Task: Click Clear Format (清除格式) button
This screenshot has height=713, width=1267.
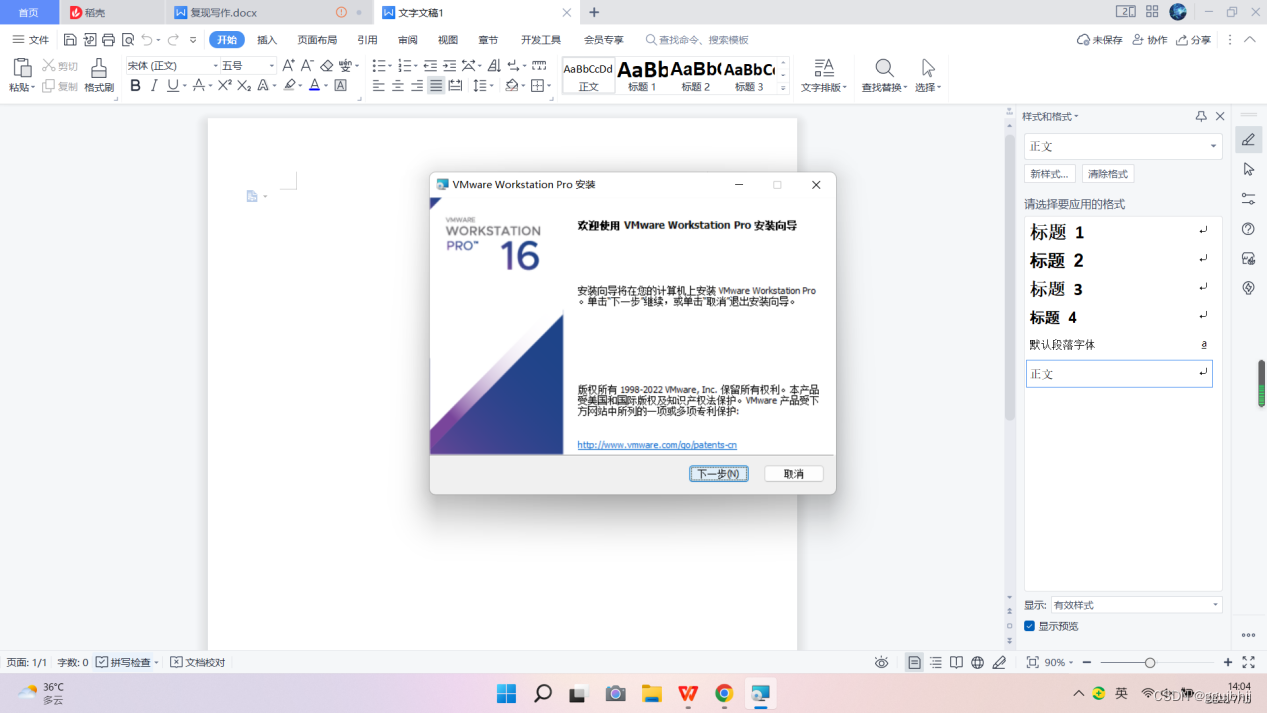Action: 1107,174
